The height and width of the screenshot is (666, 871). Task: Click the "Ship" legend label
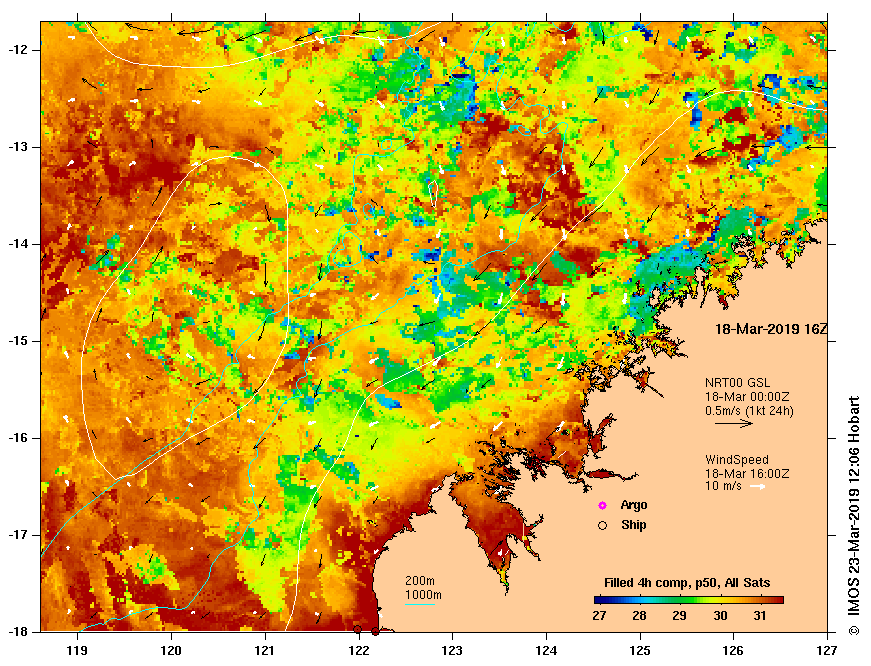(x=634, y=525)
